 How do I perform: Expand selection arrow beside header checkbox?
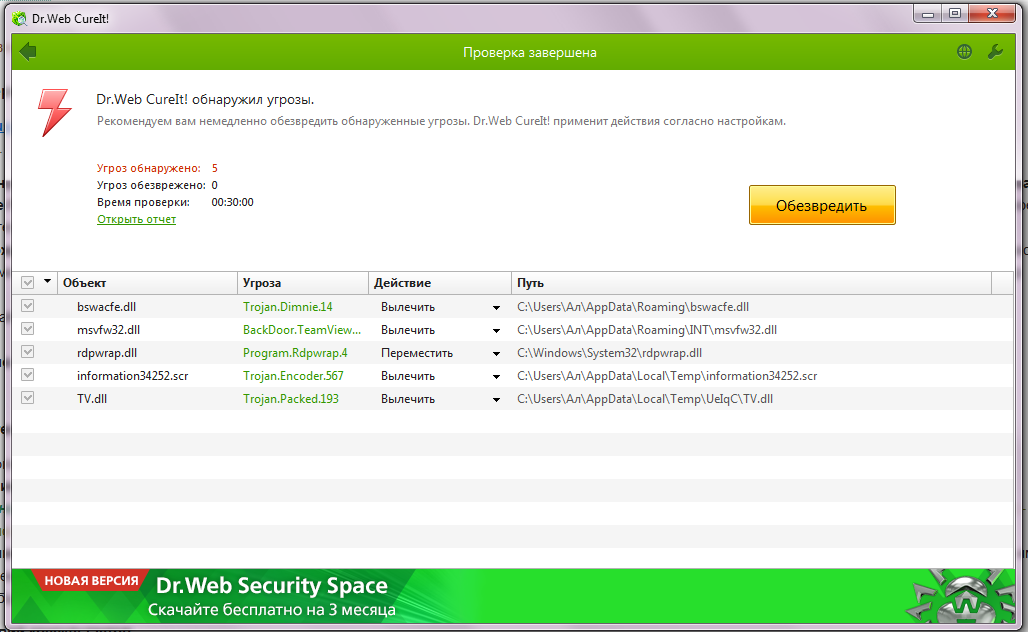[47, 283]
